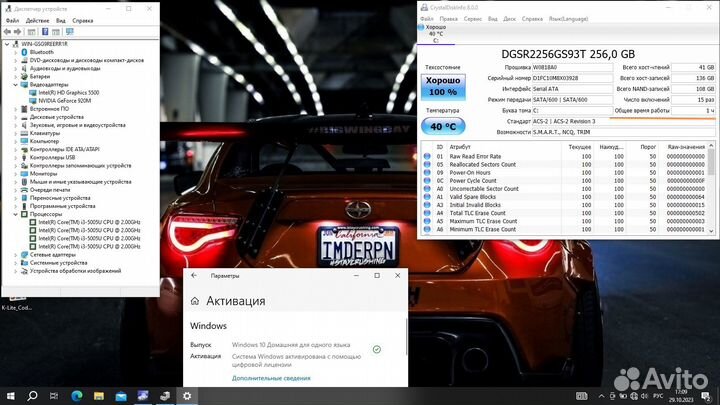Click the Прошивка field W0818A0
This screenshot has height=405, width=720.
(572, 68)
